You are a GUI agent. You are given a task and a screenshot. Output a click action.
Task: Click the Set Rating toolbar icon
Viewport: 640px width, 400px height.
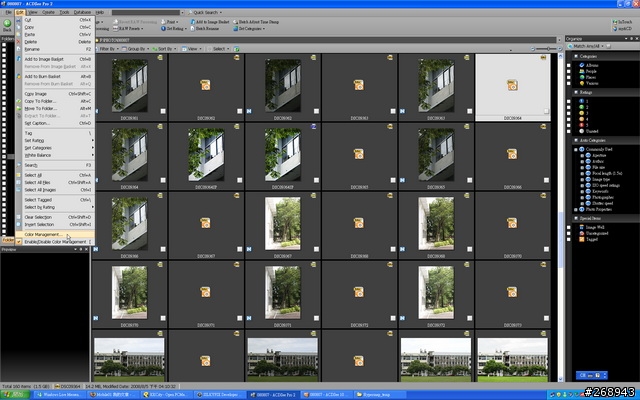point(163,29)
